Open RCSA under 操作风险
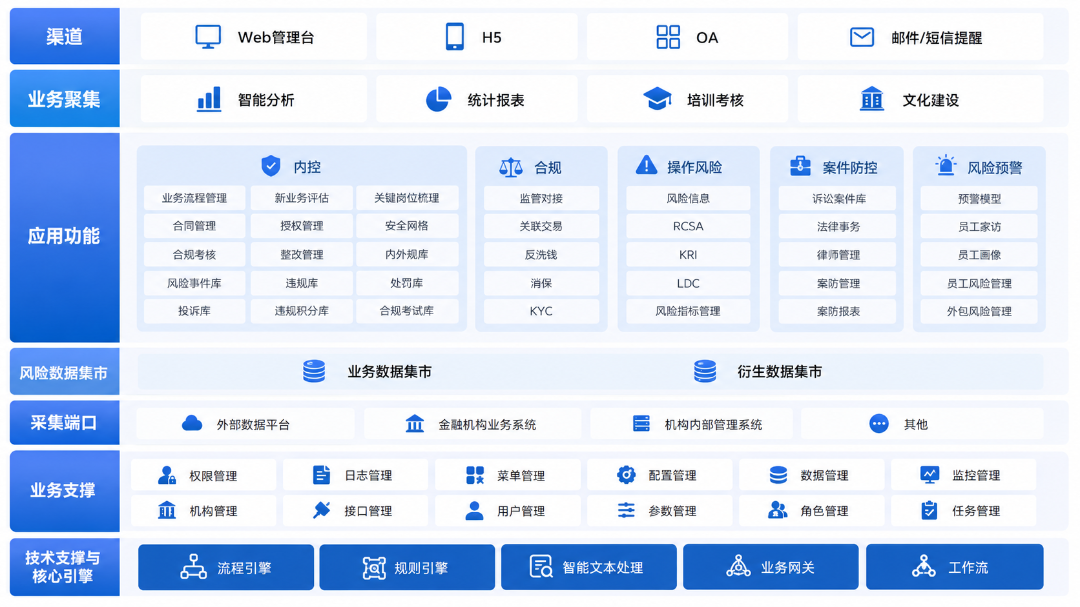The width and height of the screenshot is (1080, 607). pyautogui.click(x=688, y=226)
